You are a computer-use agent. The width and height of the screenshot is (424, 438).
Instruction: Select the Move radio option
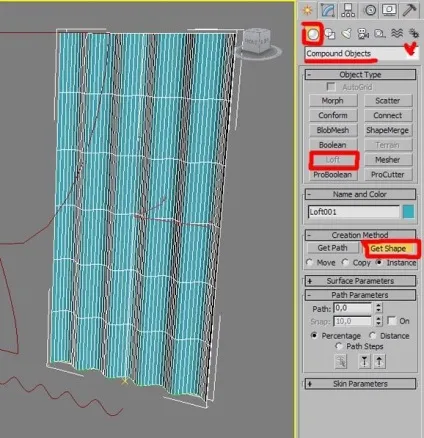pos(310,263)
